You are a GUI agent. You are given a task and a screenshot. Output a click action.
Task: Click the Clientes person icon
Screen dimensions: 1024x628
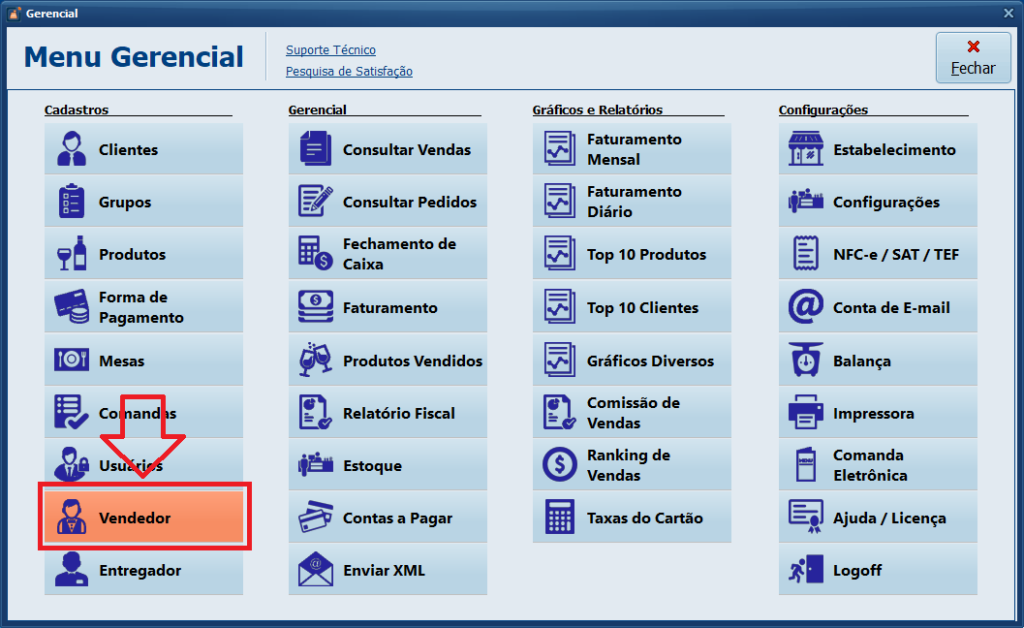click(x=71, y=150)
